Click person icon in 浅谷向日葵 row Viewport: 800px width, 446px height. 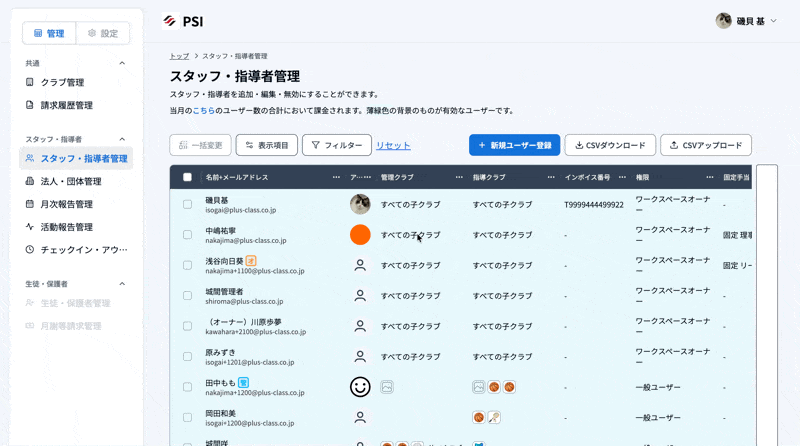point(360,265)
